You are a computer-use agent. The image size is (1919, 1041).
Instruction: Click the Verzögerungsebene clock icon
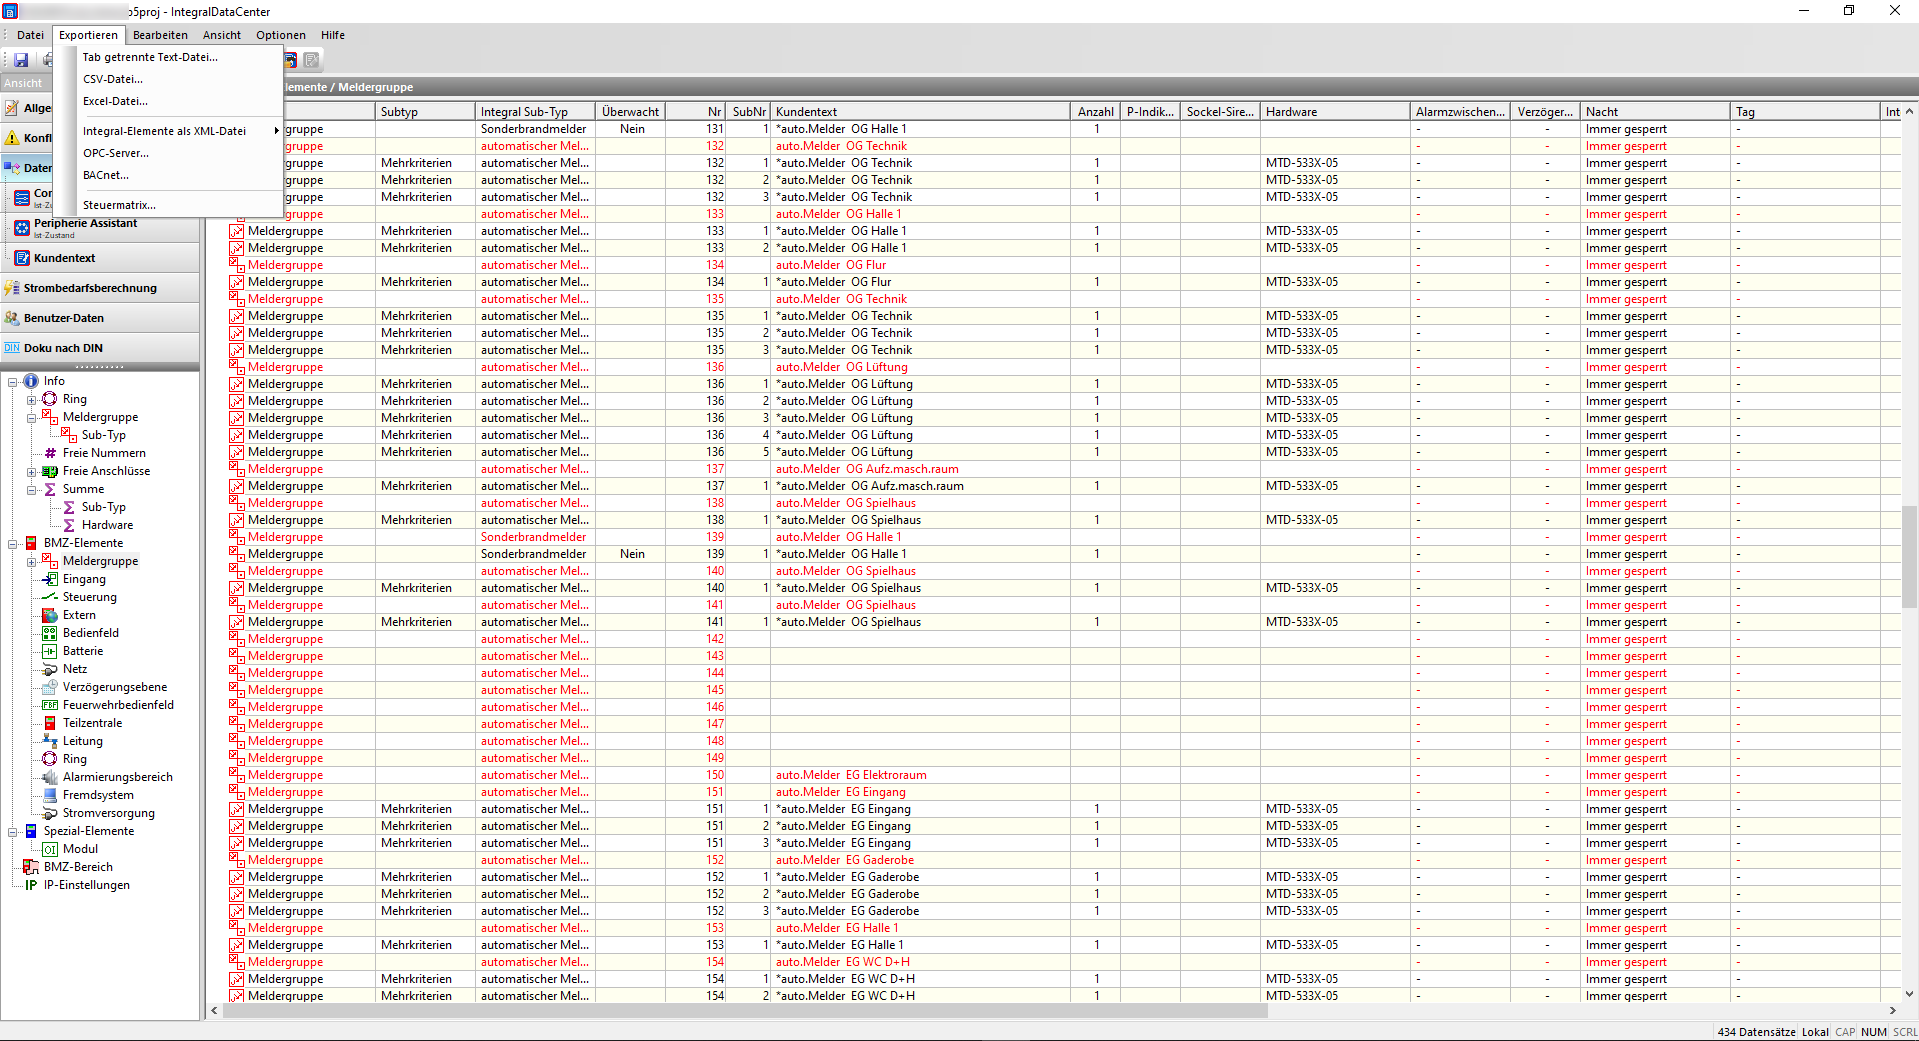pyautogui.click(x=50, y=687)
